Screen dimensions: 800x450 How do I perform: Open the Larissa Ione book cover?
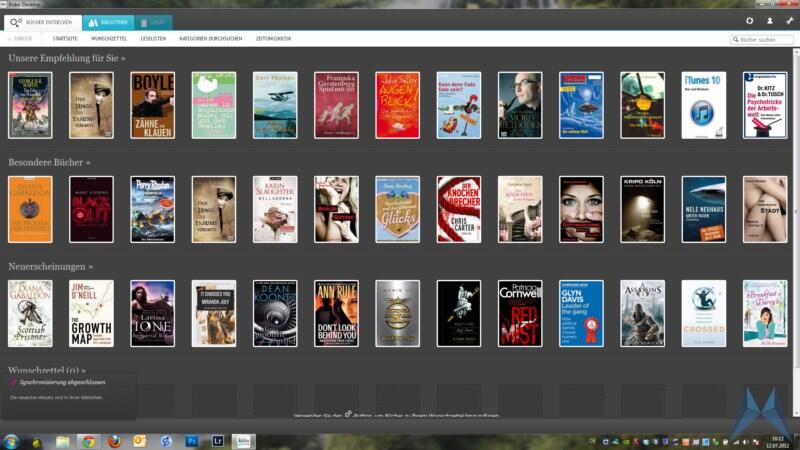coord(153,313)
